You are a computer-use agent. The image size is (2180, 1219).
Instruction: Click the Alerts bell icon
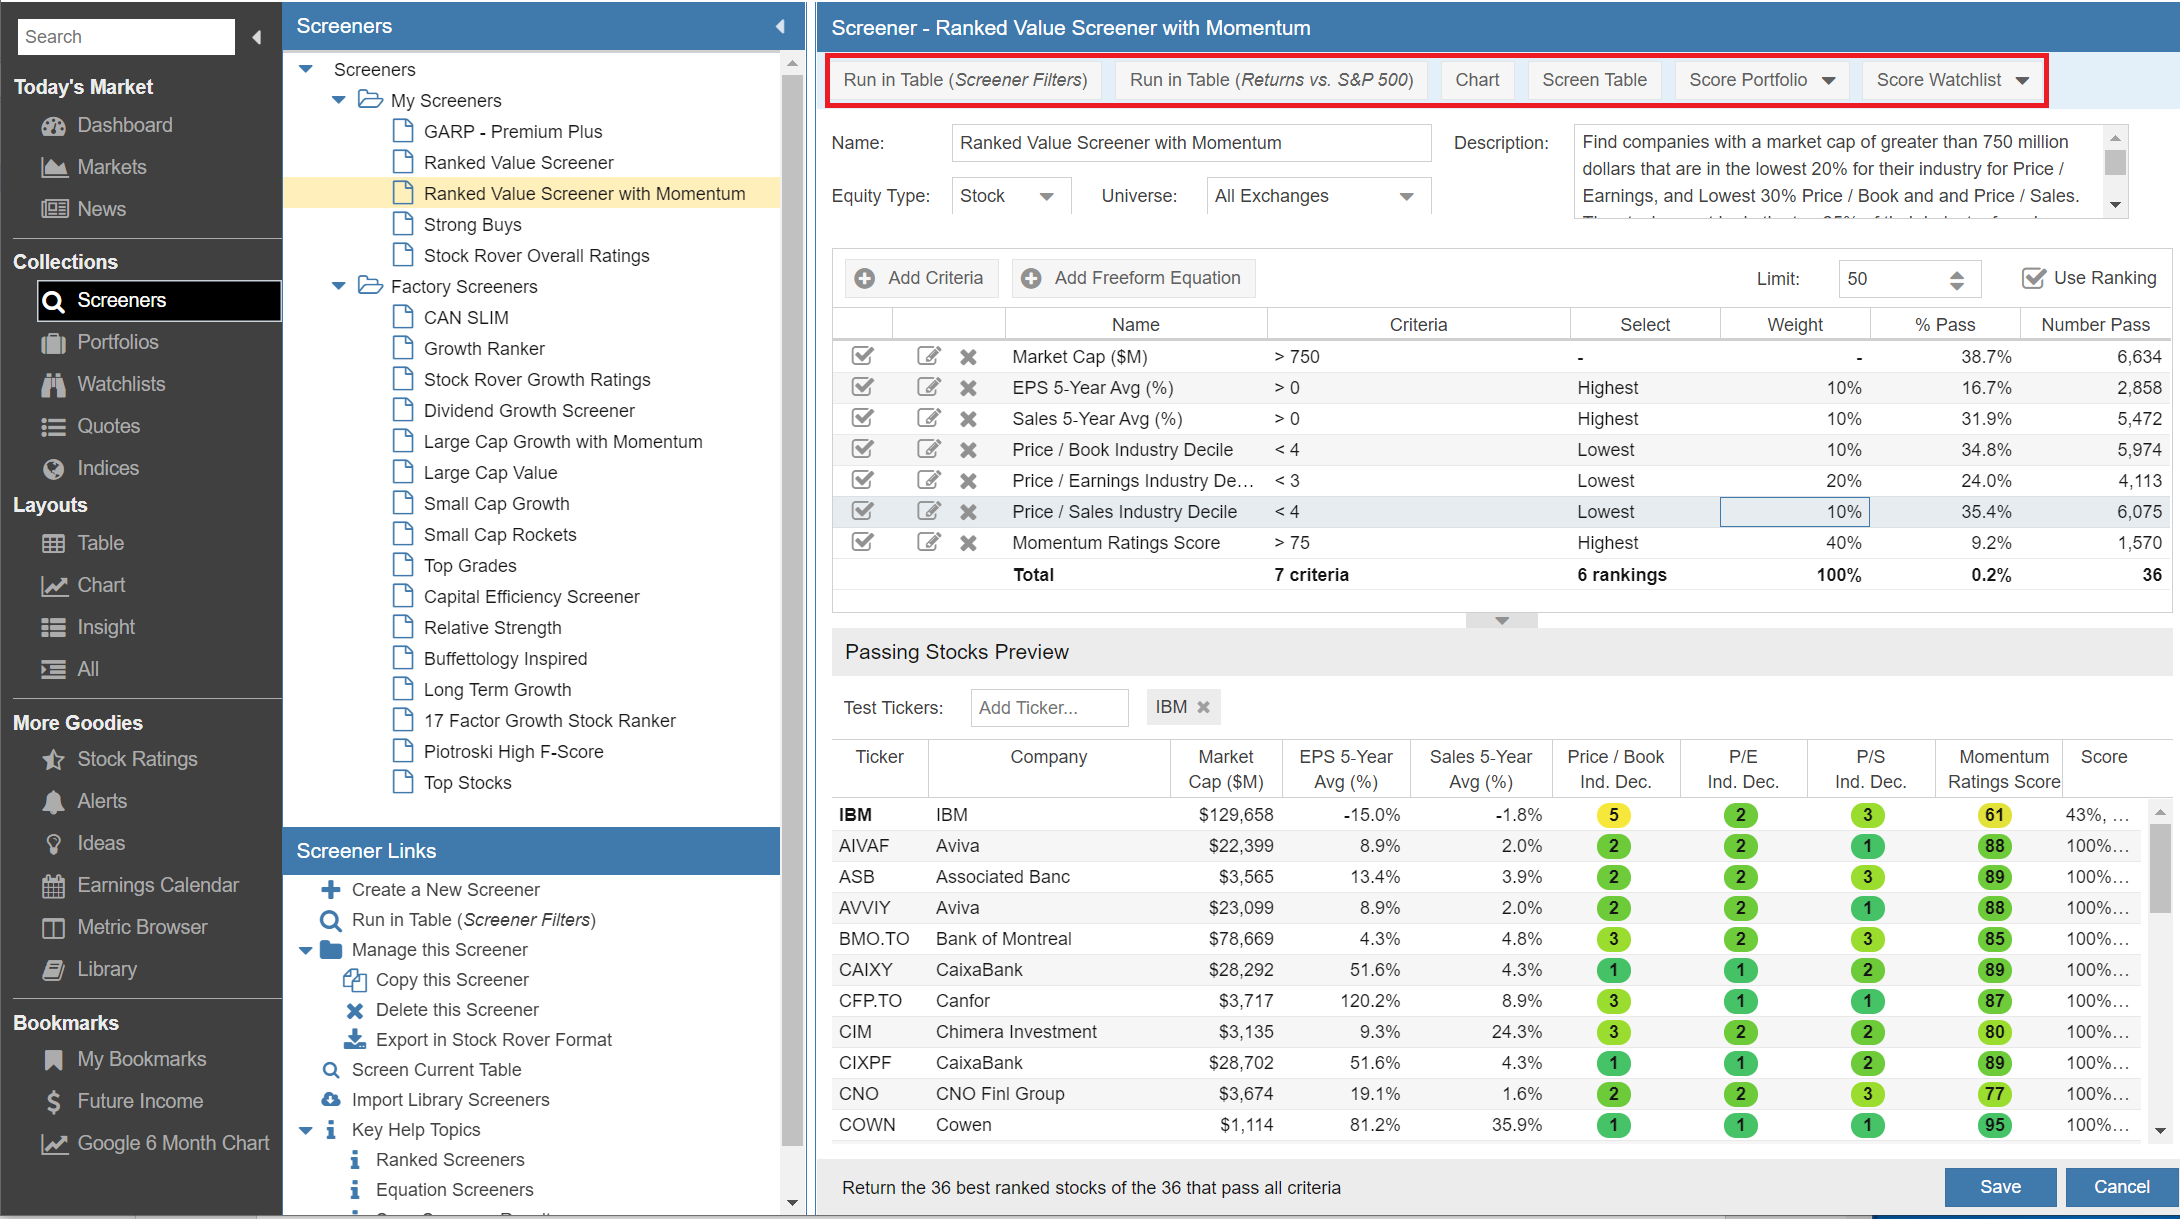click(53, 802)
